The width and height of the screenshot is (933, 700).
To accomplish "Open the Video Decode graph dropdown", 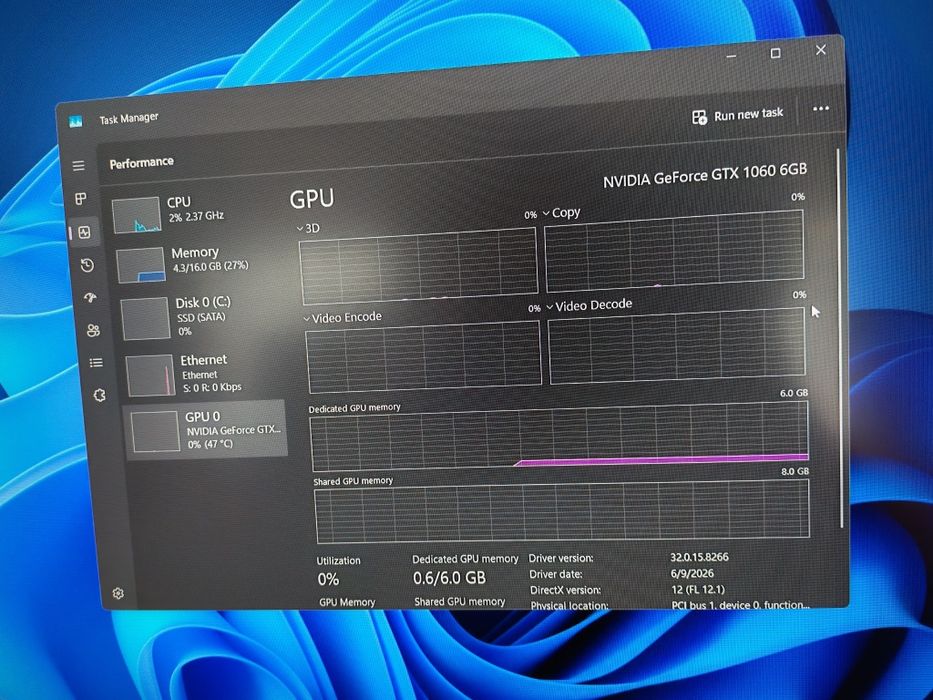I will click(x=550, y=307).
